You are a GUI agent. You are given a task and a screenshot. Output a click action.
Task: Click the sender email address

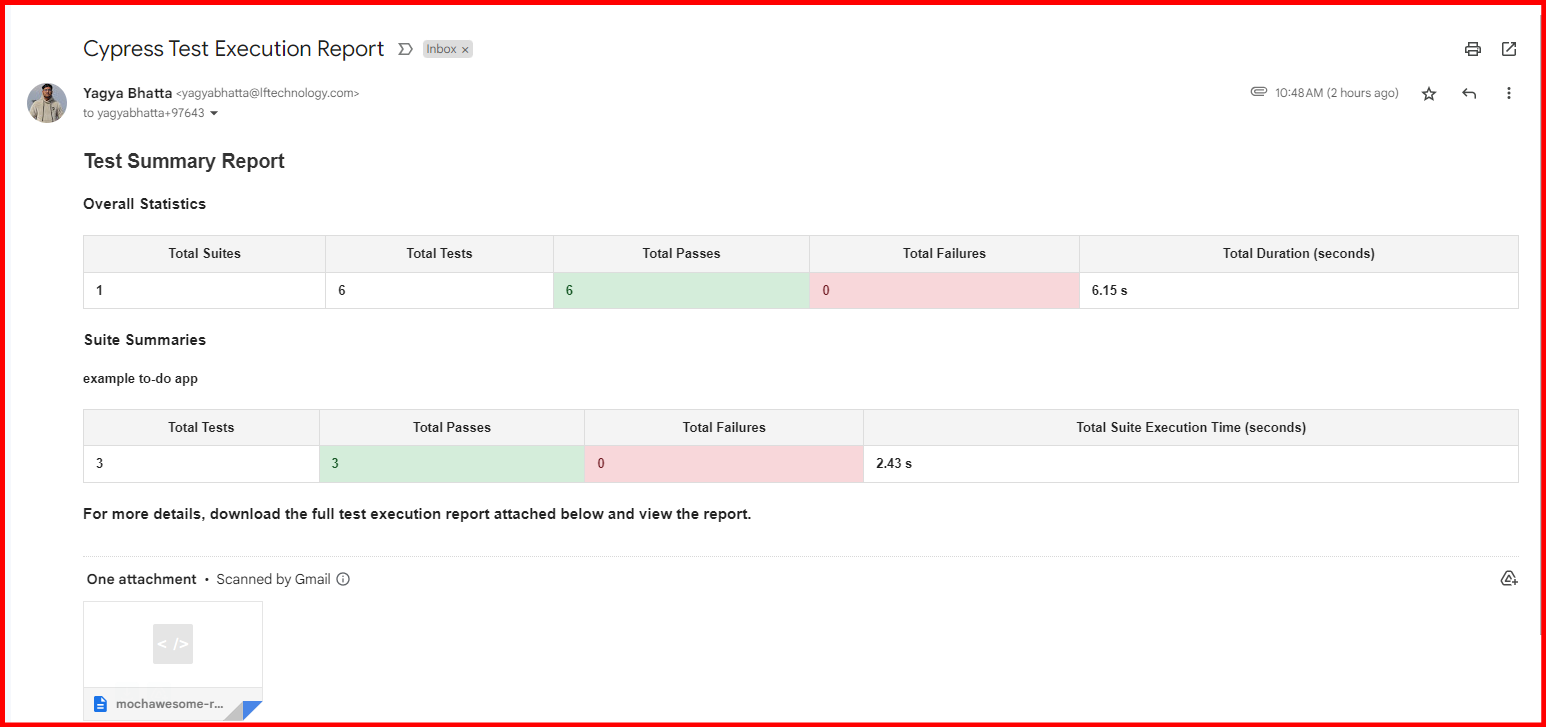coord(267,93)
